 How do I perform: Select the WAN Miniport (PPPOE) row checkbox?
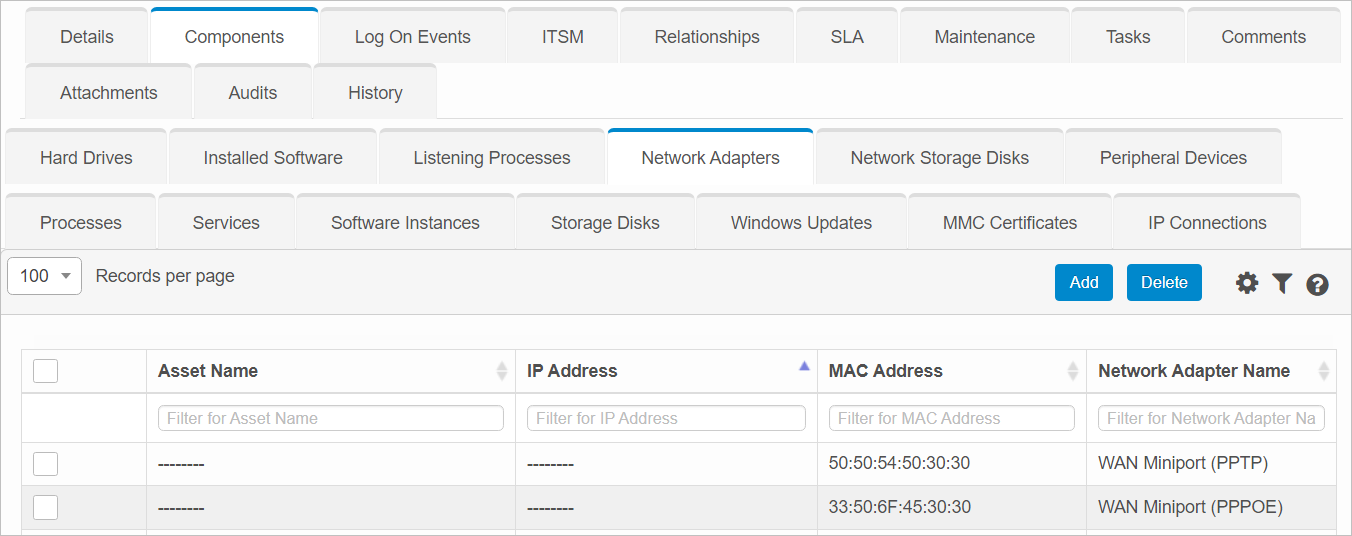pos(45,507)
